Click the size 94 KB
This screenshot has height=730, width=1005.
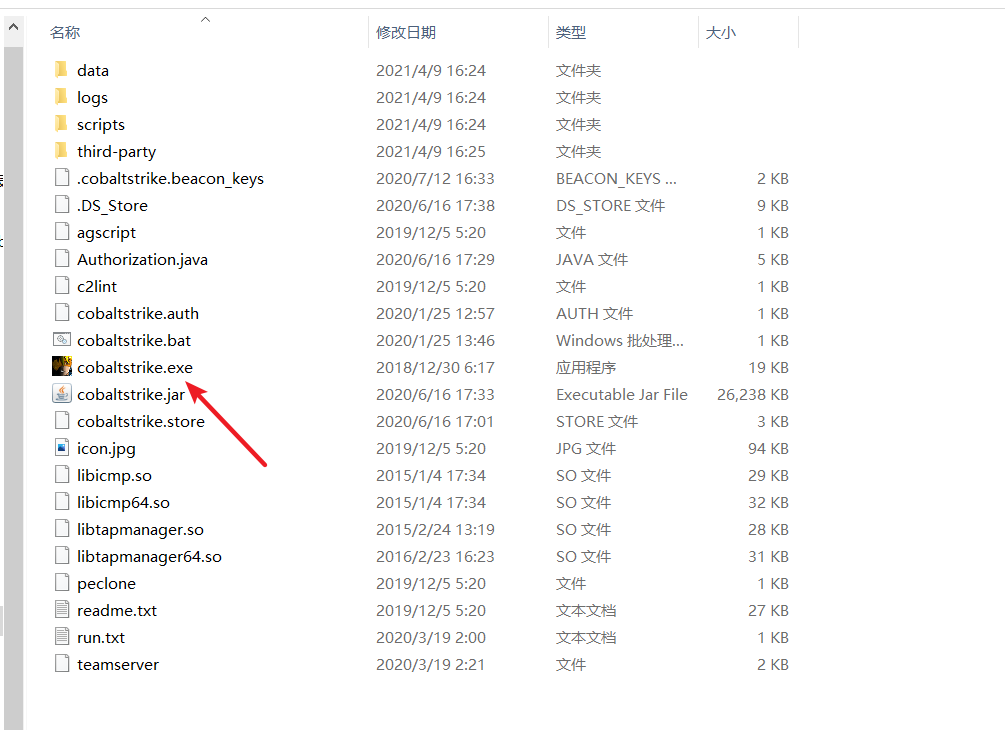pyautogui.click(x=768, y=449)
